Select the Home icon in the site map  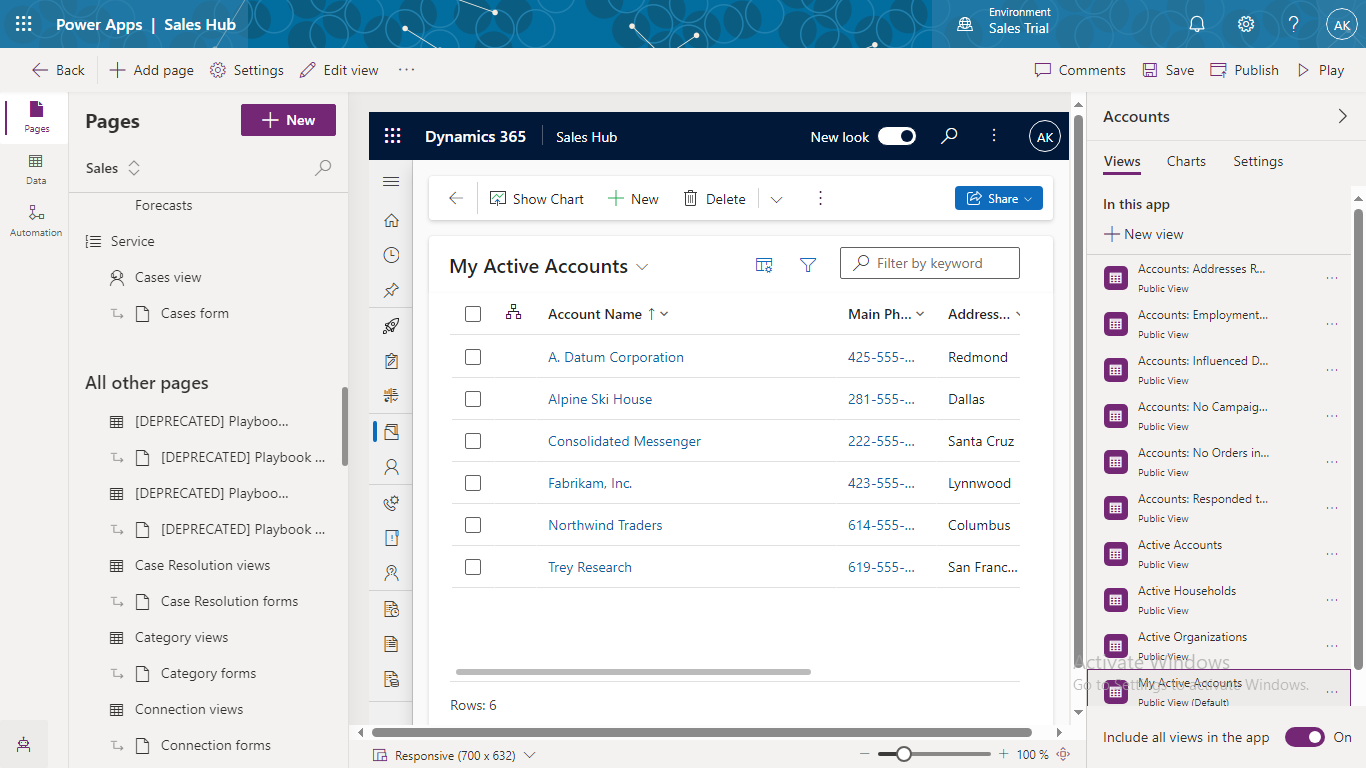coord(391,220)
